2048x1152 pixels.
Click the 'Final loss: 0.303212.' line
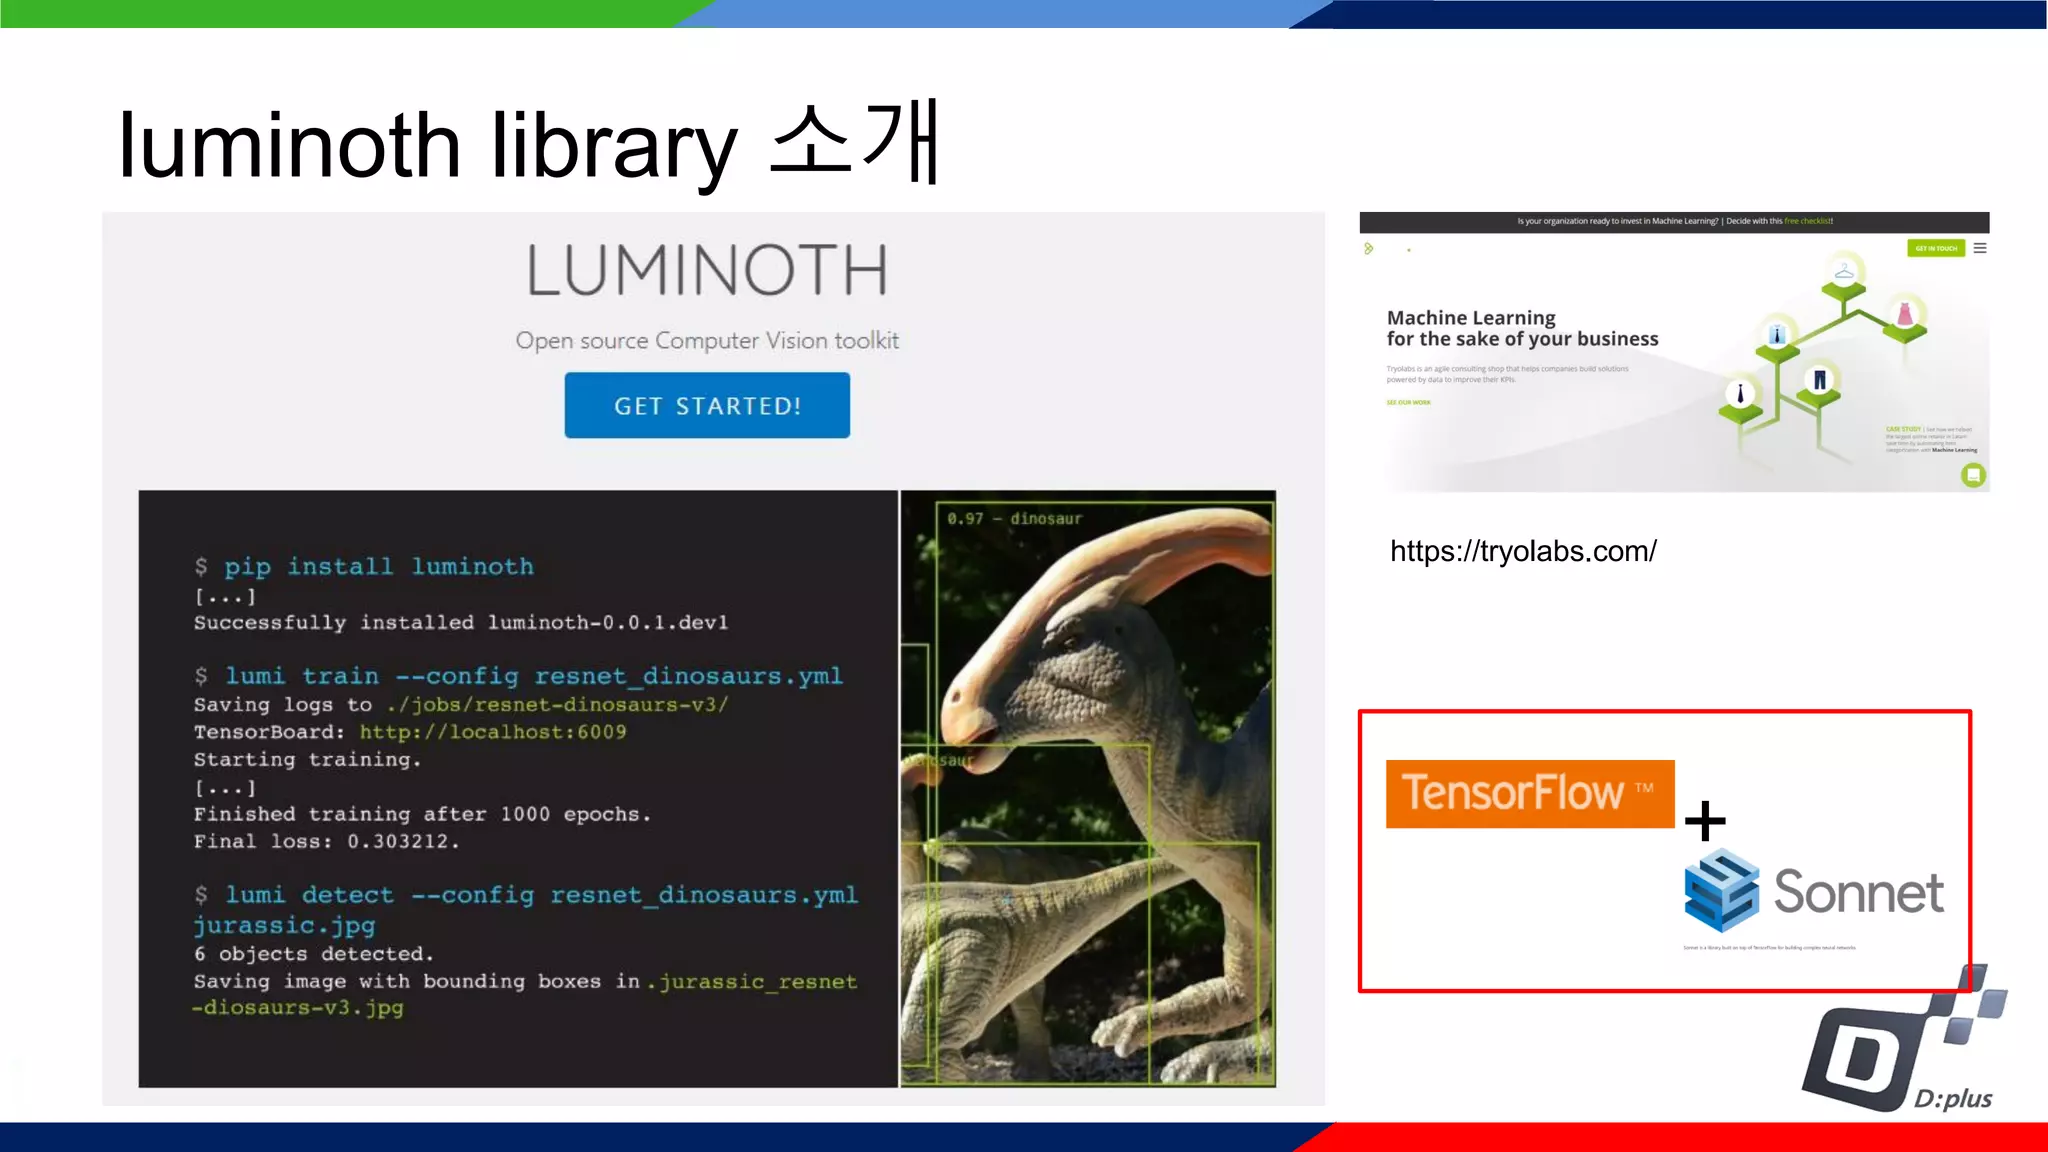[x=326, y=841]
